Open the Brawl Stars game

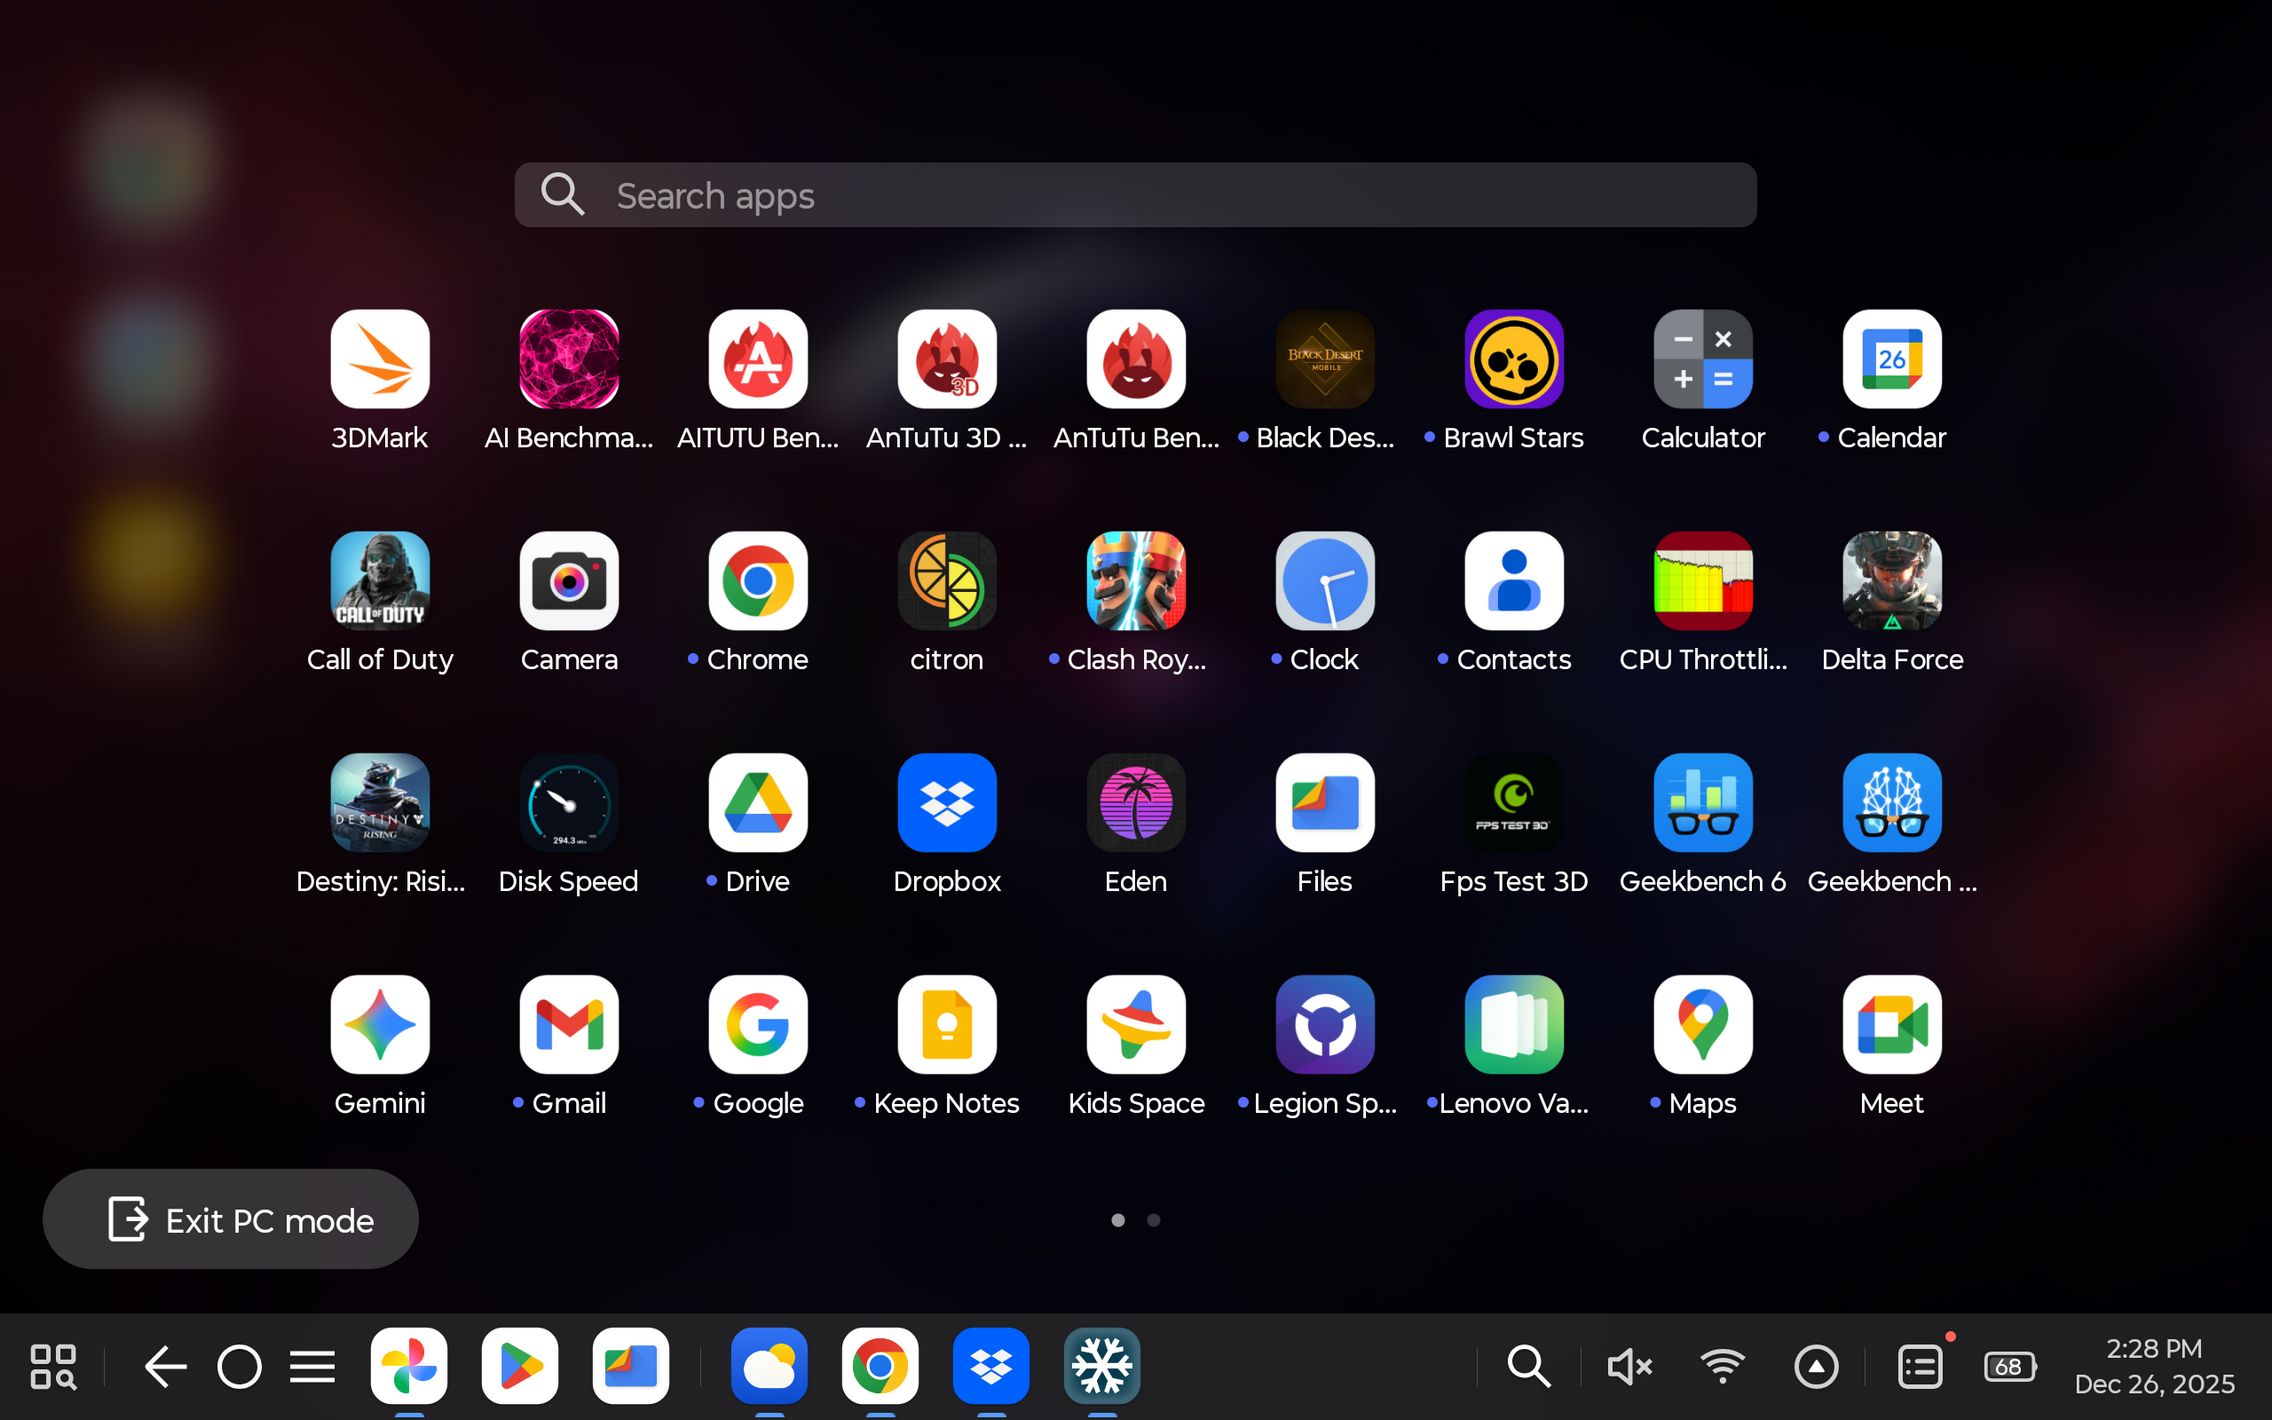(1513, 360)
